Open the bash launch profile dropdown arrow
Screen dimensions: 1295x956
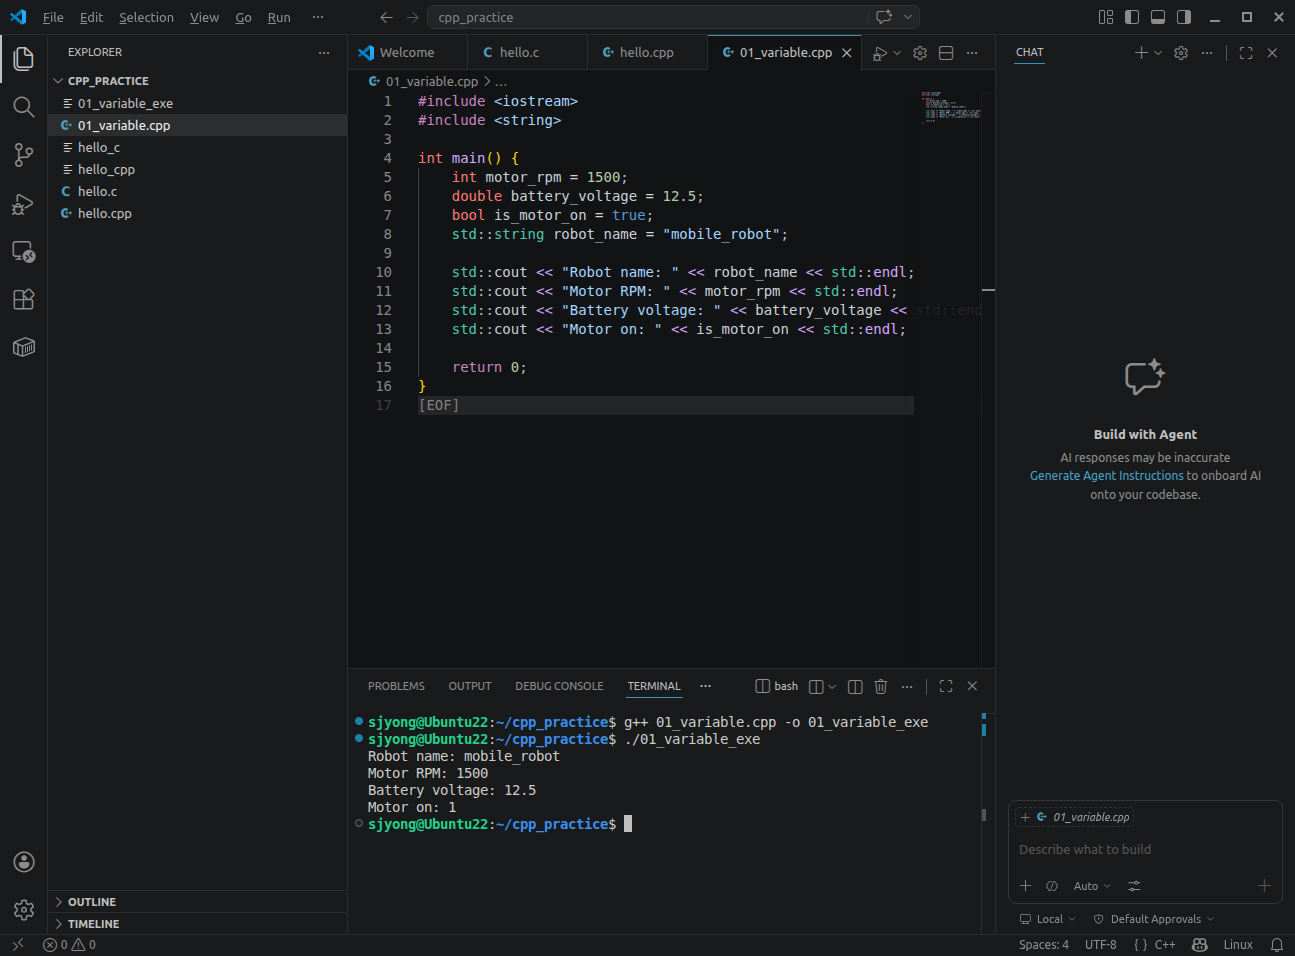832,686
